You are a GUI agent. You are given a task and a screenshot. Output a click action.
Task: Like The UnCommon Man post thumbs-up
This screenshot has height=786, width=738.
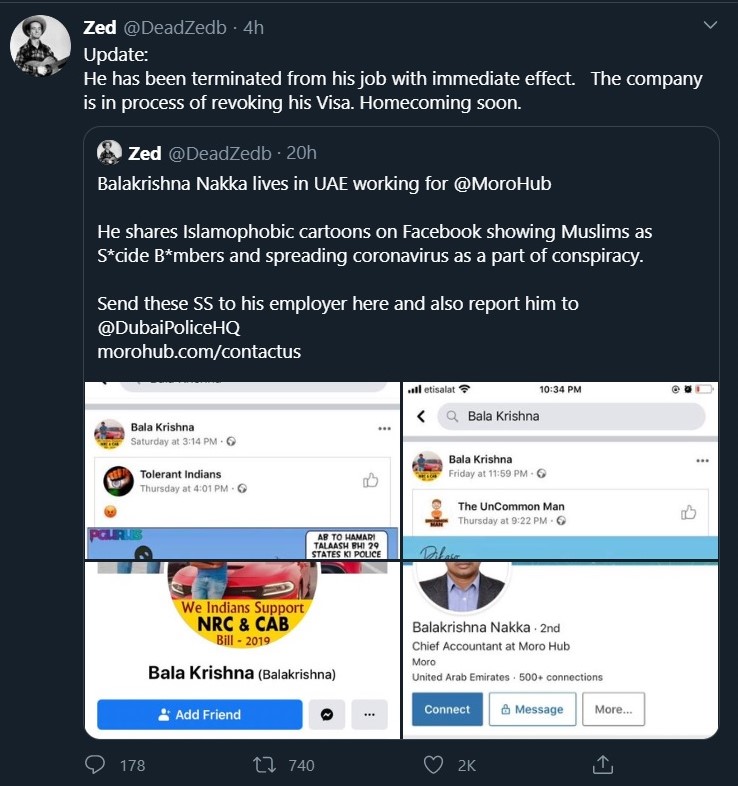[688, 512]
